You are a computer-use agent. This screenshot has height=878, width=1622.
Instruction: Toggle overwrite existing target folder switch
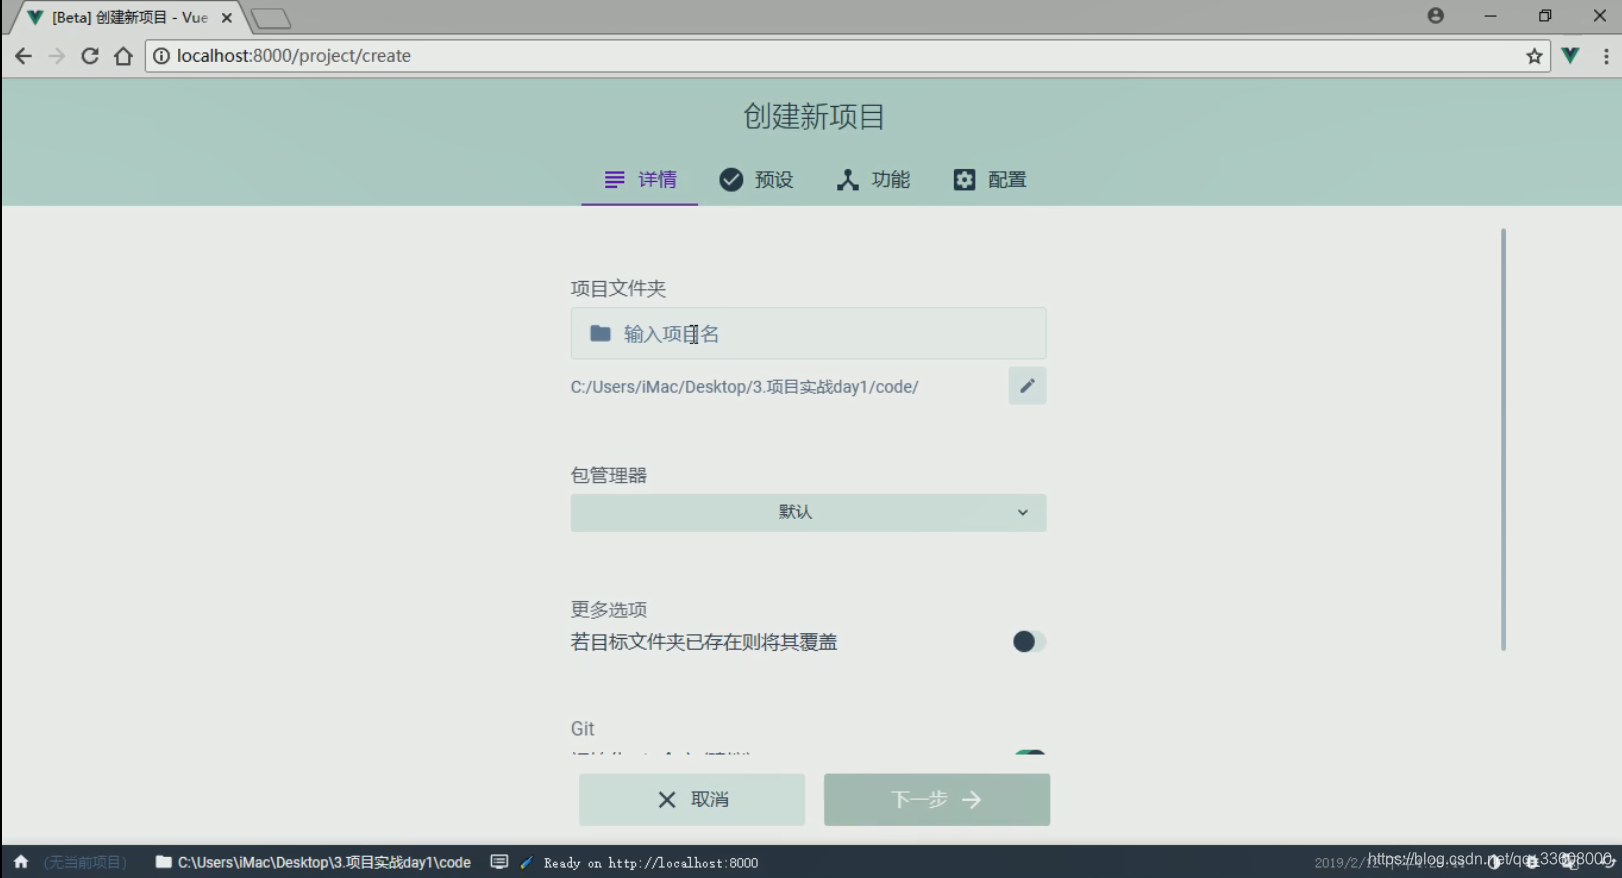1029,641
